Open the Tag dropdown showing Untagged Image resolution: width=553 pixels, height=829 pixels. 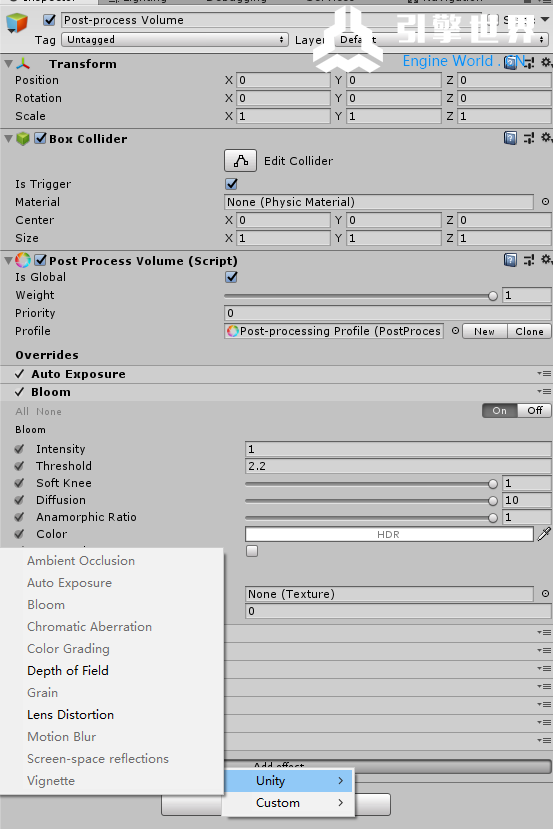(x=175, y=40)
